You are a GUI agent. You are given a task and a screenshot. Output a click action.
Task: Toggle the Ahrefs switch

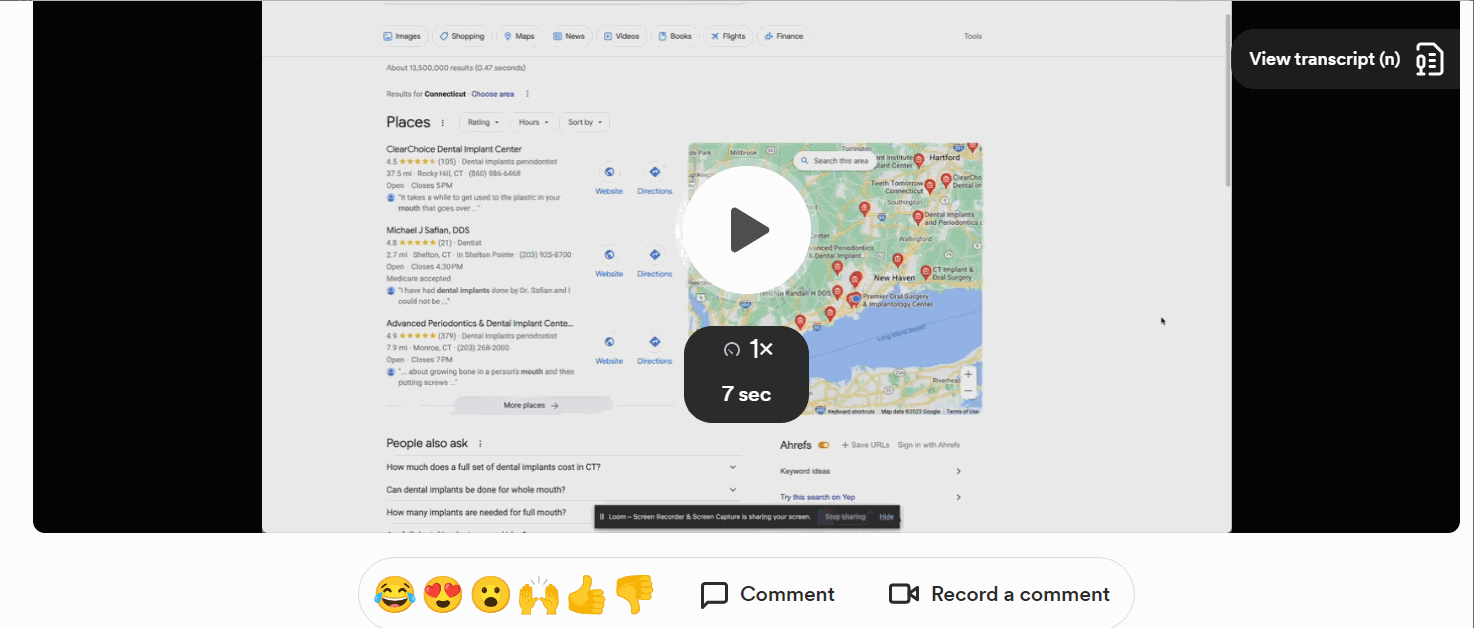(x=824, y=445)
